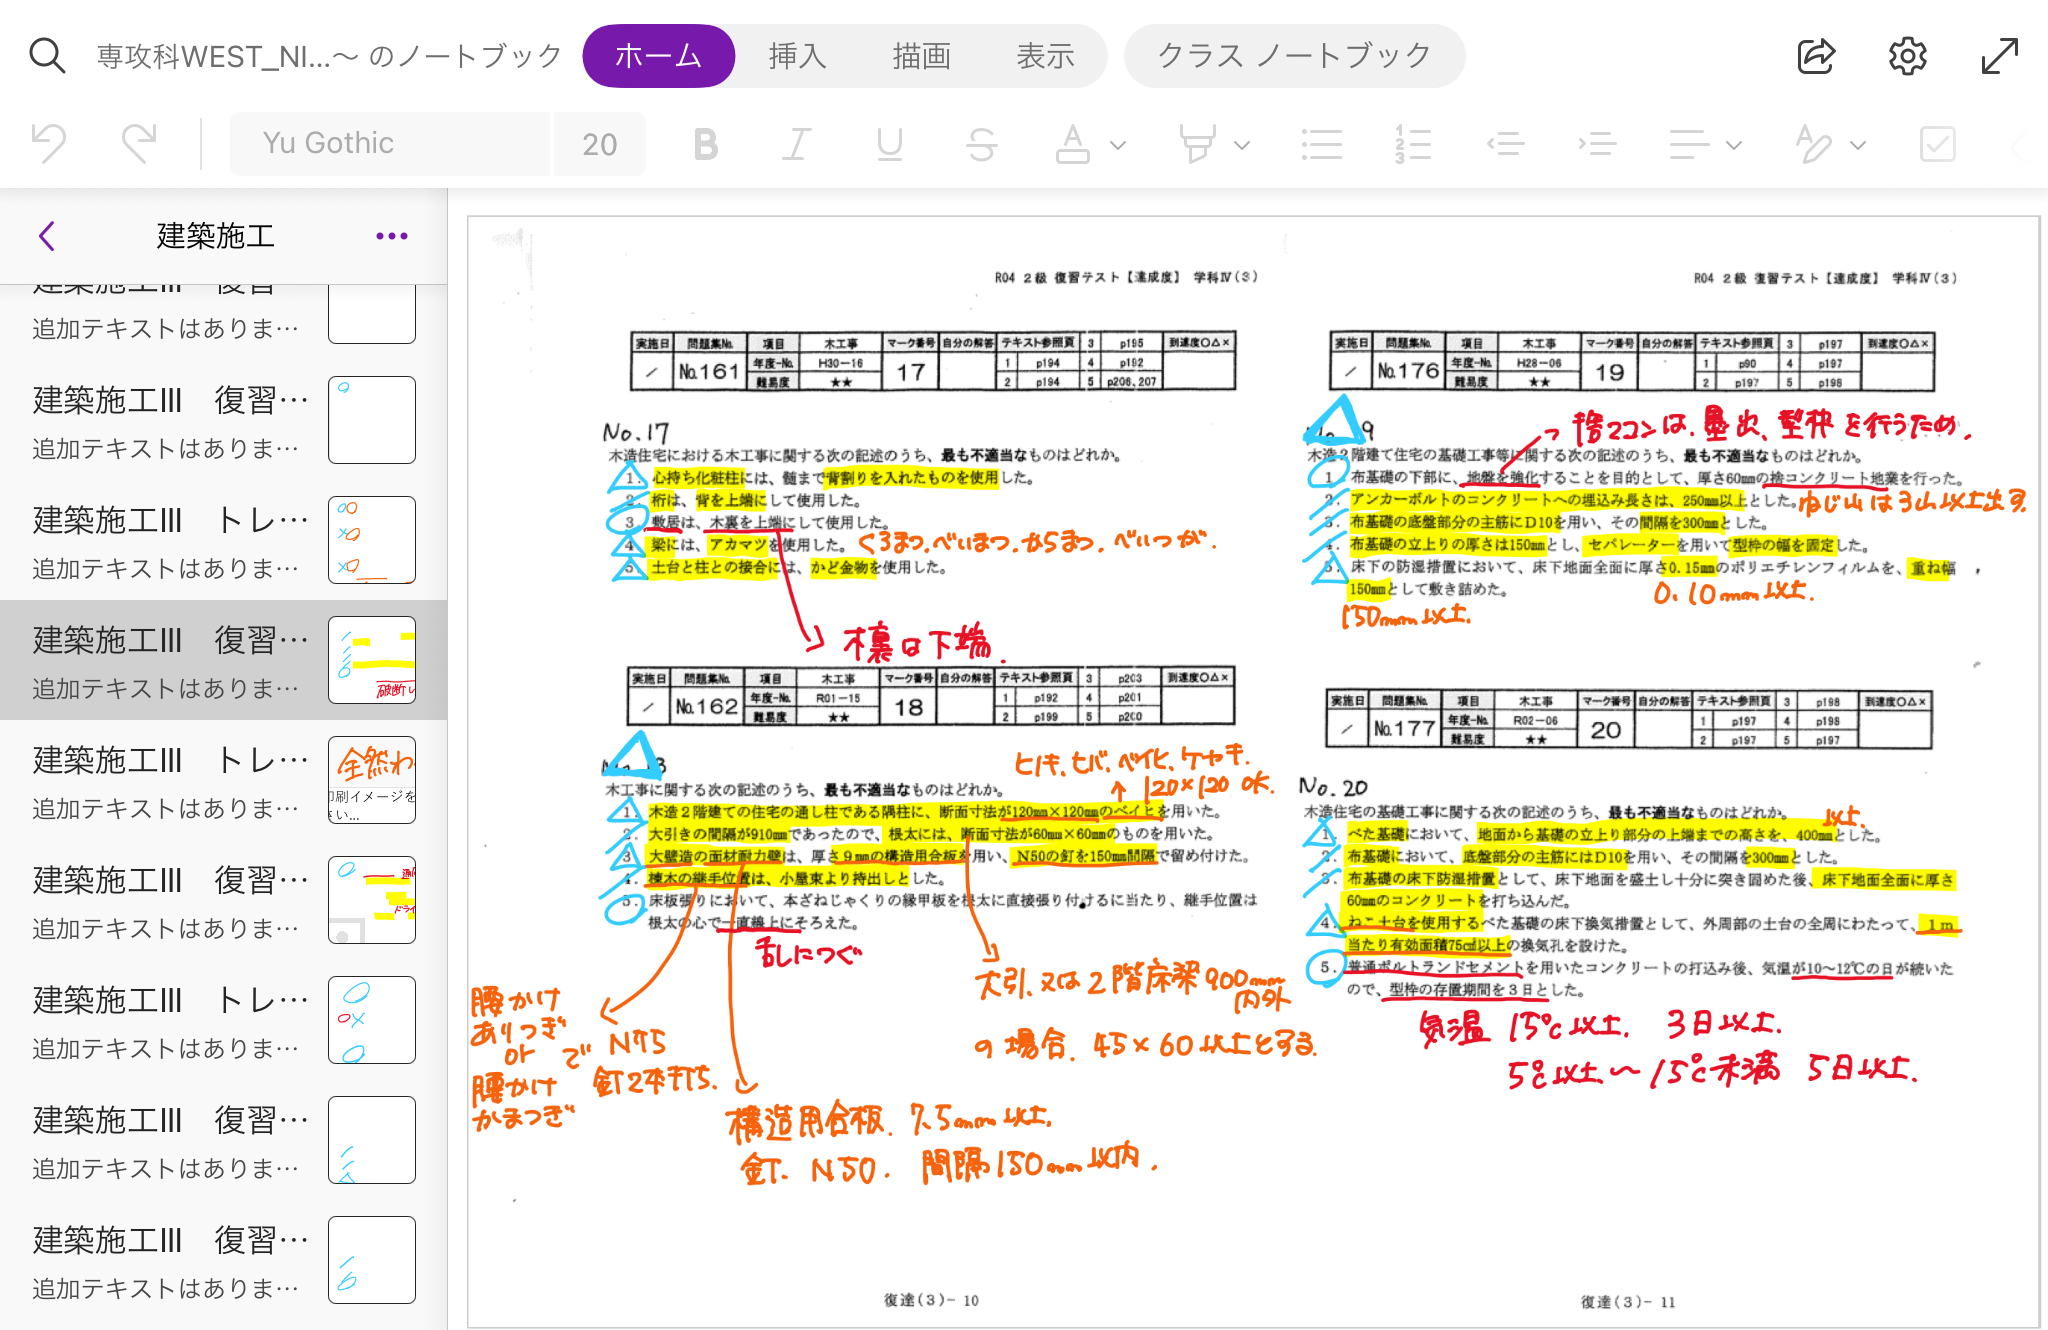This screenshot has width=2048, height=1330.
Task: Click the paragraph alignment icon
Action: pyautogui.click(x=1689, y=145)
